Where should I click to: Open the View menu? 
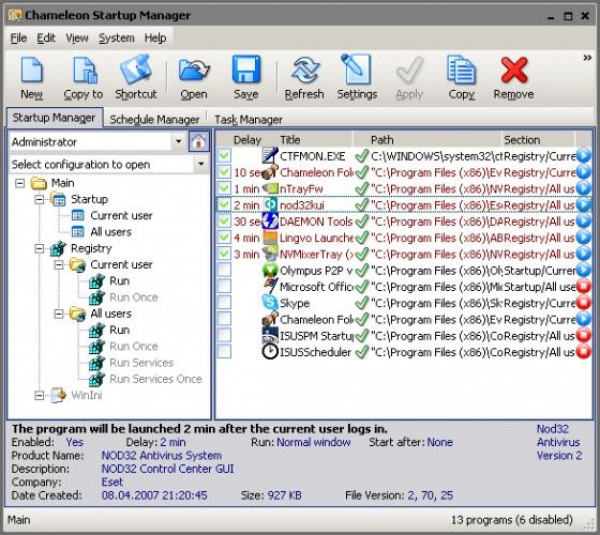tap(77, 38)
